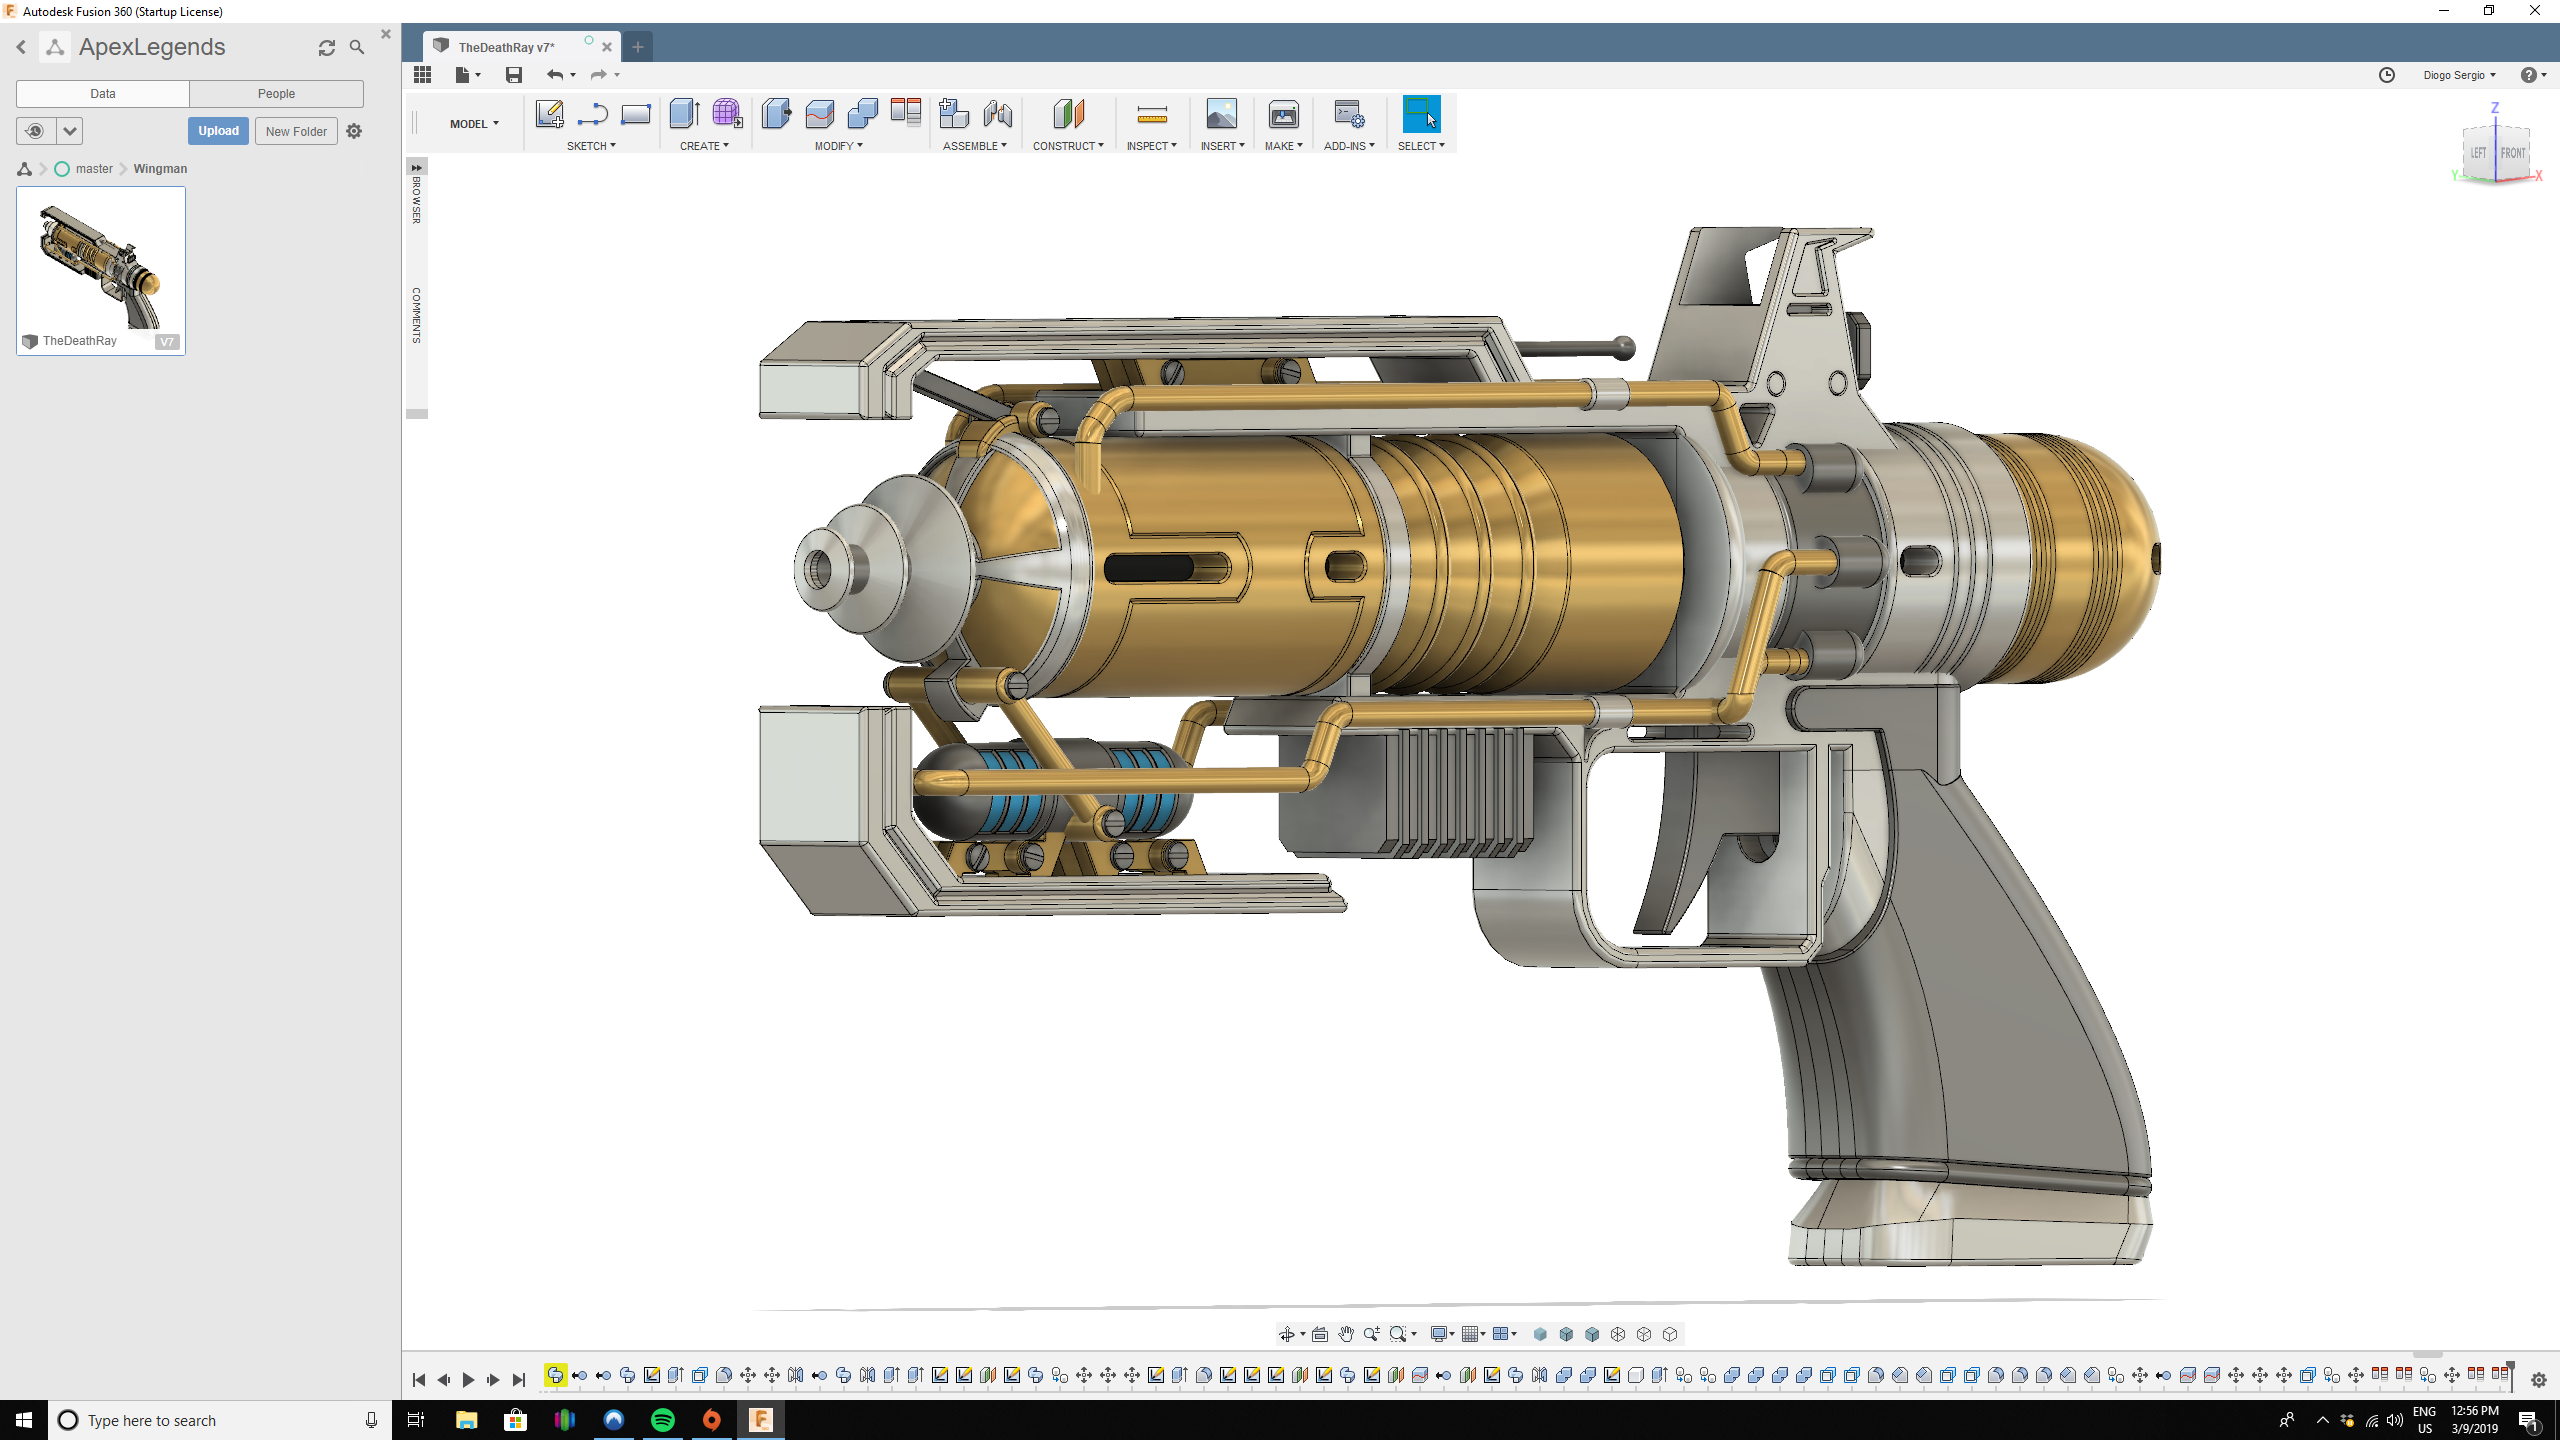
Task: Select the Joint assemble tool
Action: click(x=998, y=114)
